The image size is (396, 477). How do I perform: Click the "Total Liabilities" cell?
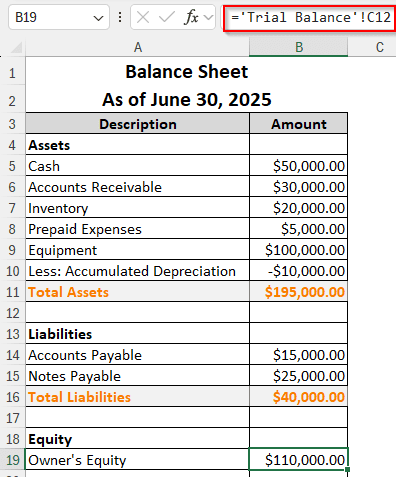pos(138,397)
